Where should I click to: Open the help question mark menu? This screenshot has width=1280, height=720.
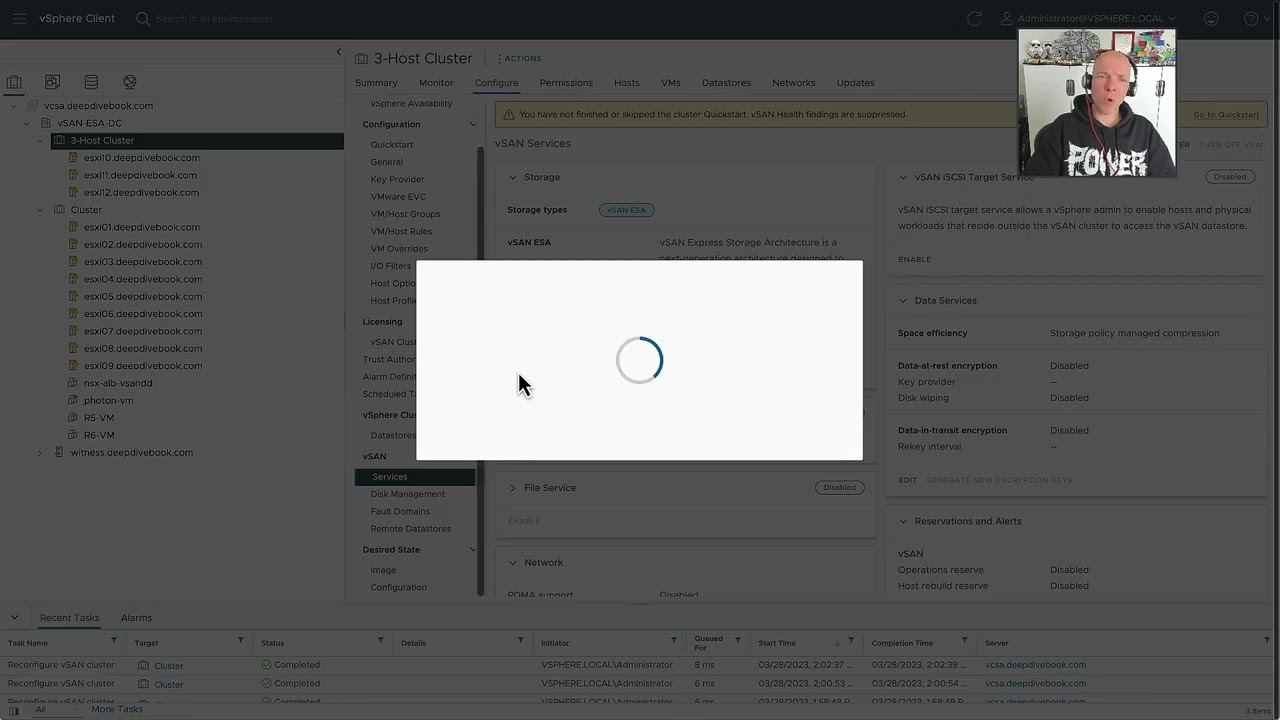point(1250,18)
